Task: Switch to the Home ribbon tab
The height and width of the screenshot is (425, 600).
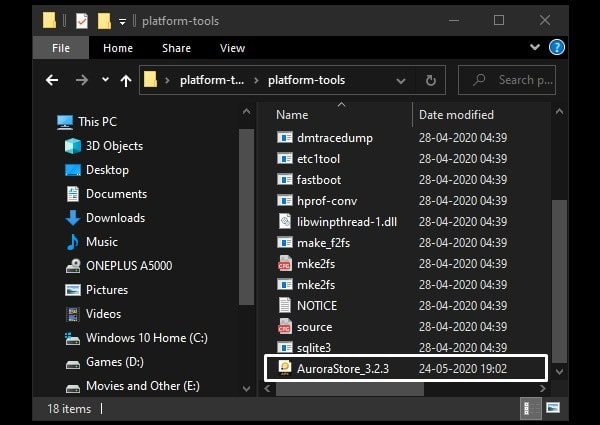Action: (118, 48)
